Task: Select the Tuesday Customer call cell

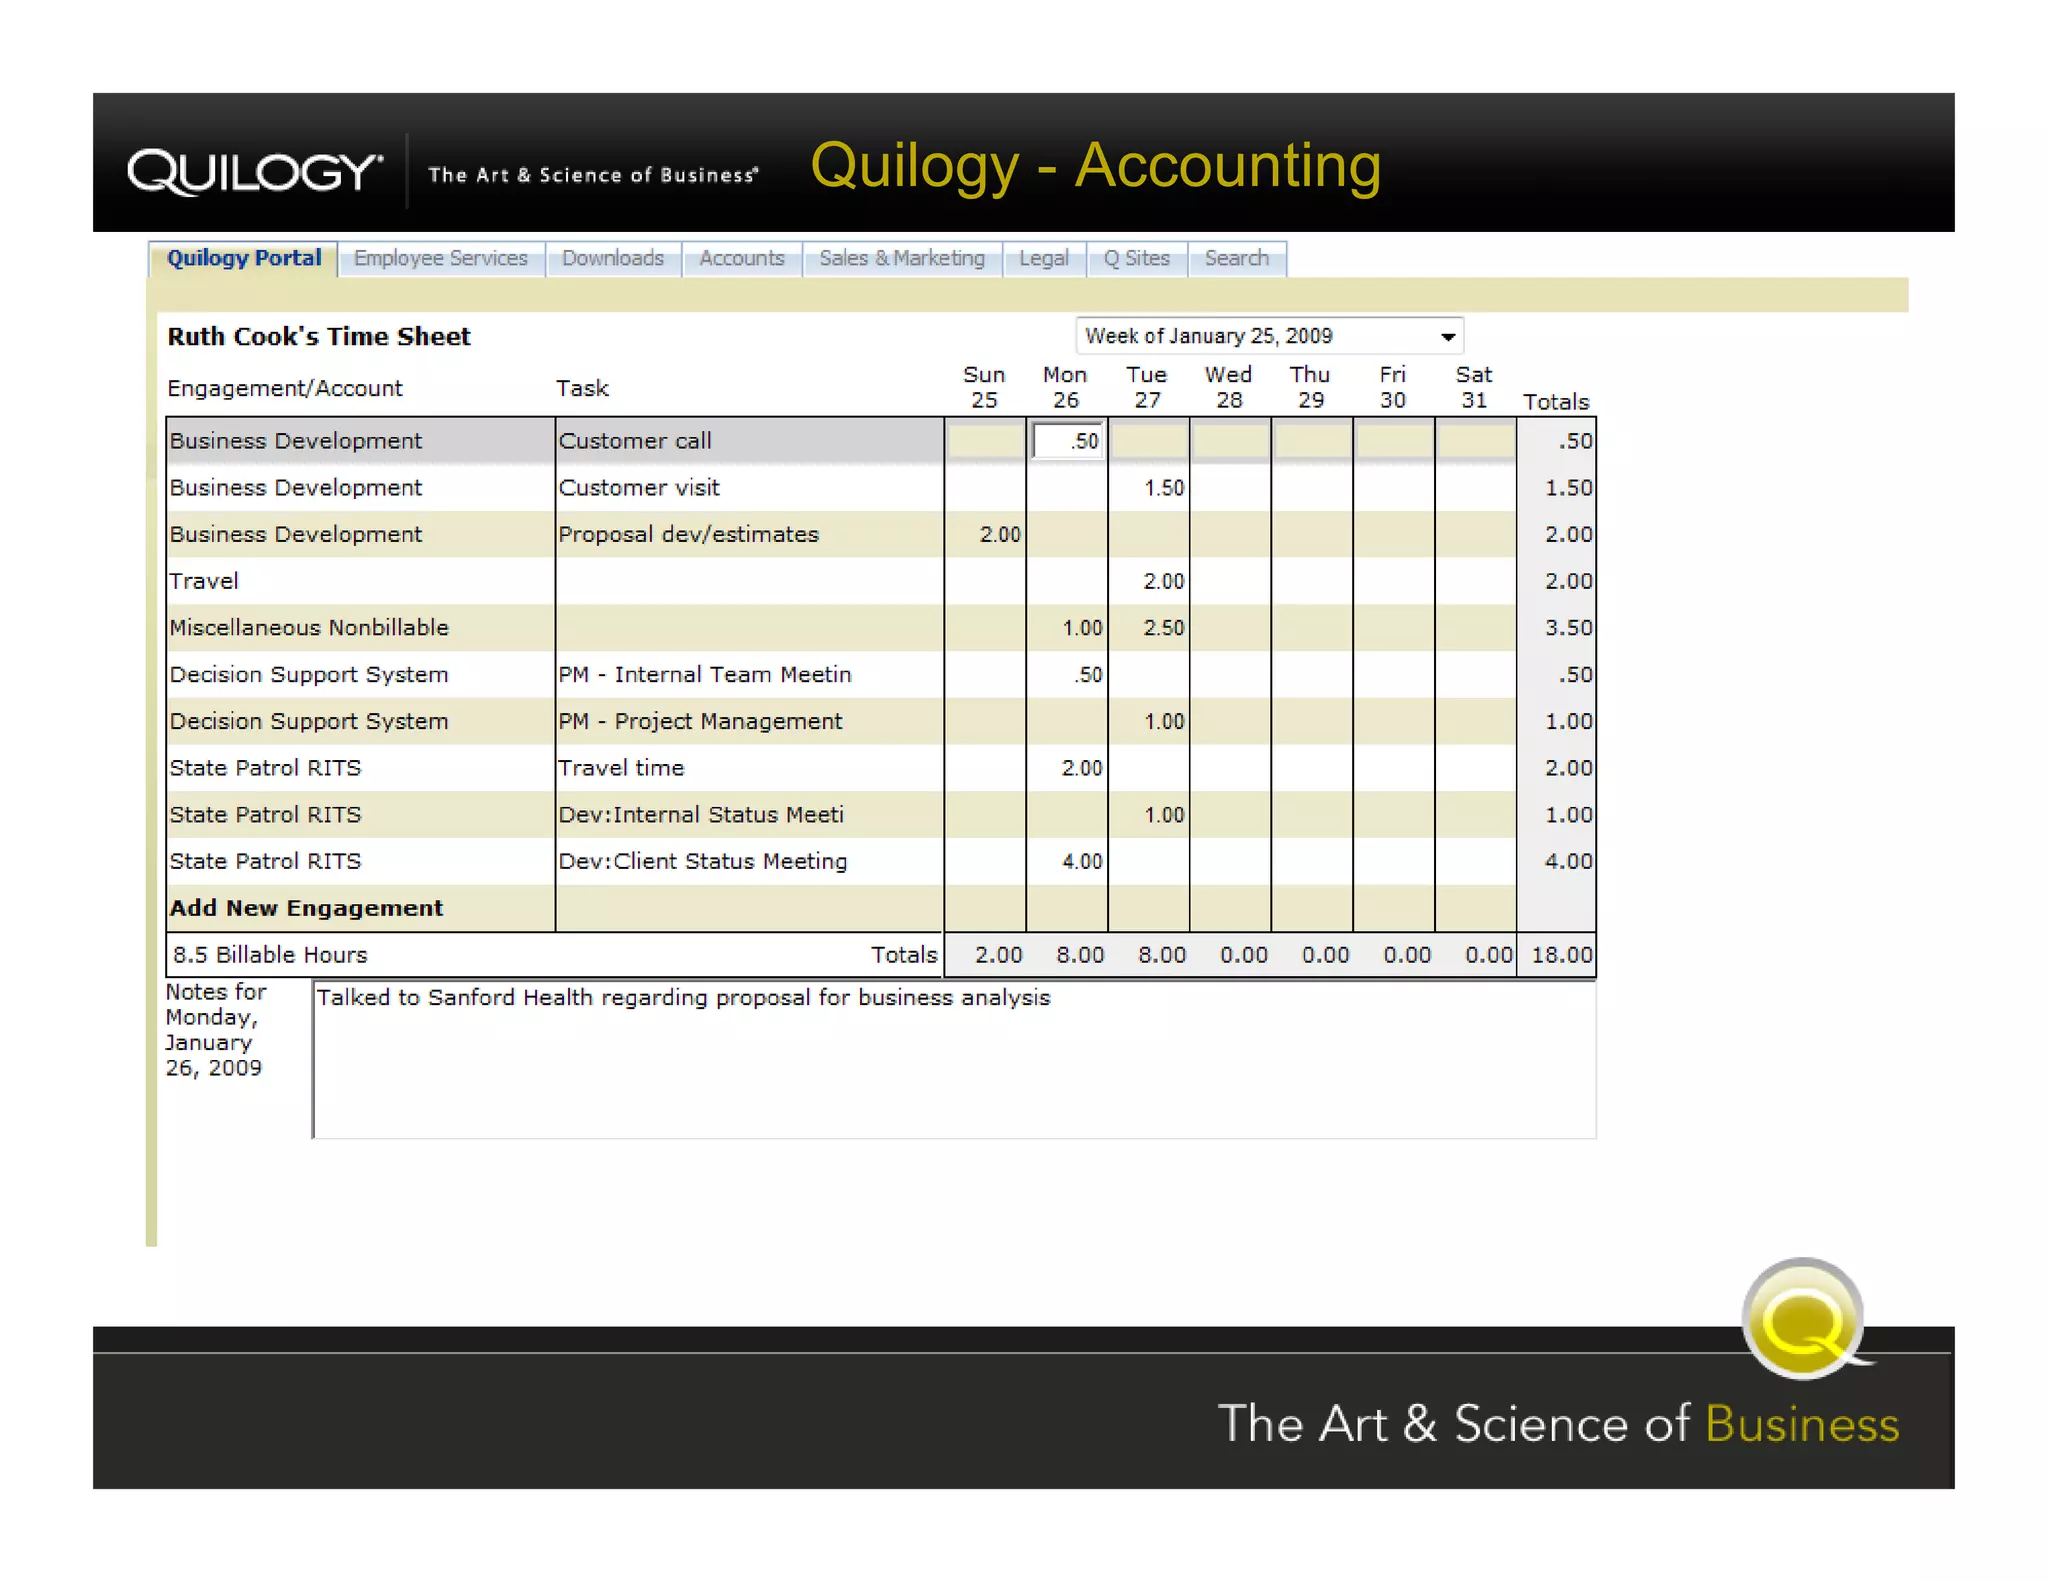Action: pyautogui.click(x=1148, y=441)
